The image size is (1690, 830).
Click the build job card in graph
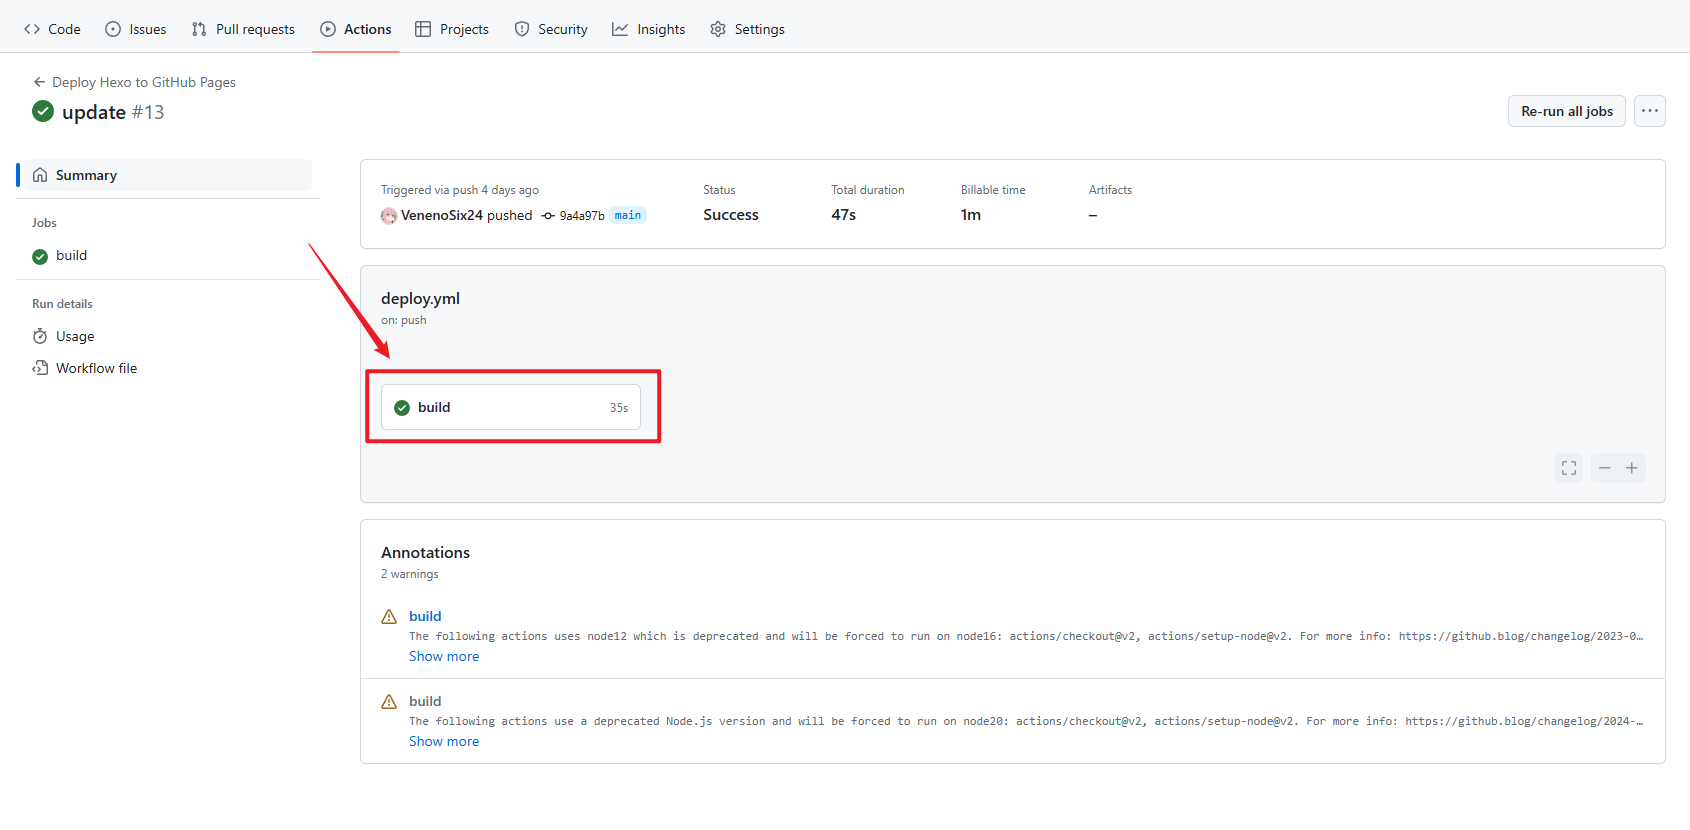pos(511,408)
